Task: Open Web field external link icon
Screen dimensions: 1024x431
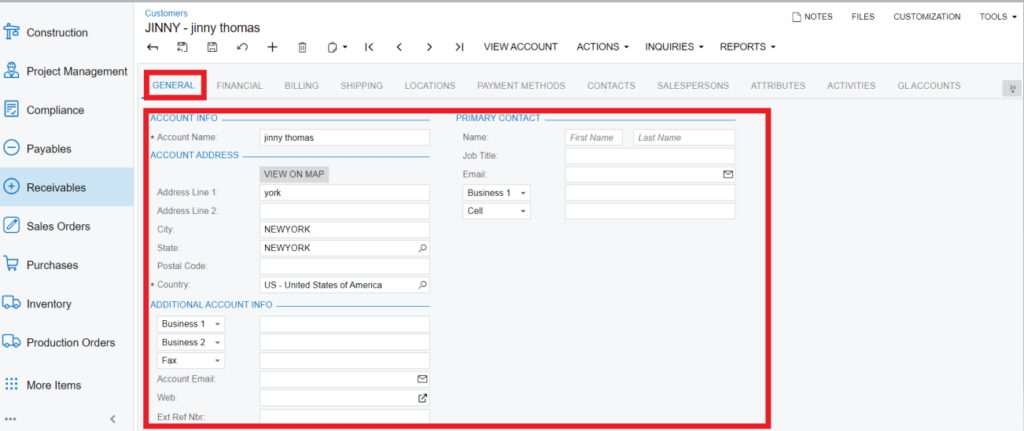Action: pyautogui.click(x=422, y=398)
